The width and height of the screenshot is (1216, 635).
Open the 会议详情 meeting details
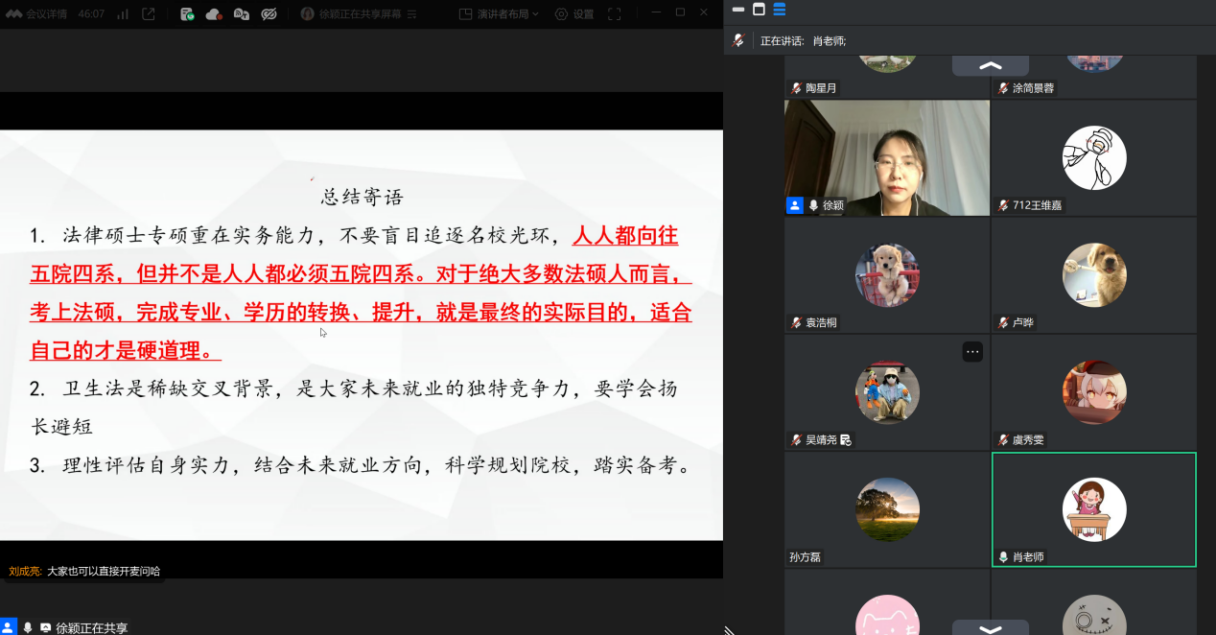[36, 14]
